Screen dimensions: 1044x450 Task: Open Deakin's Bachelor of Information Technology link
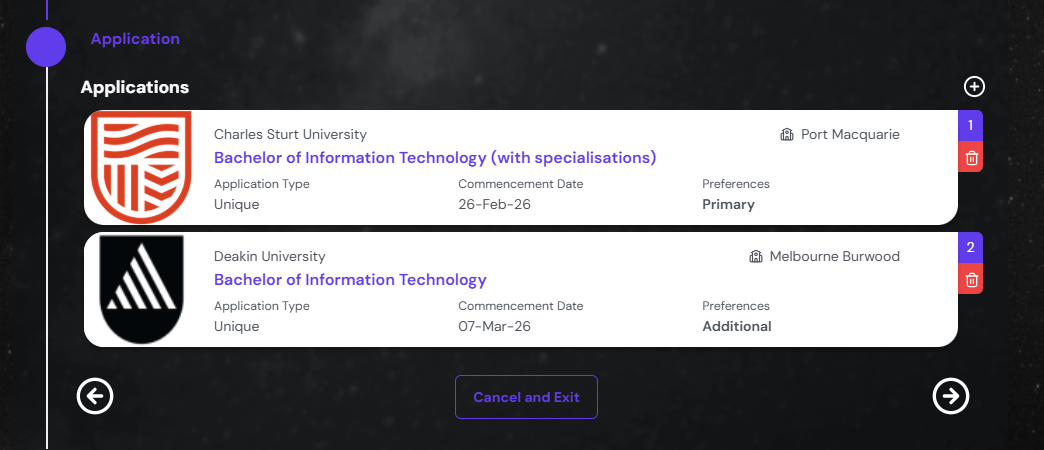(350, 280)
